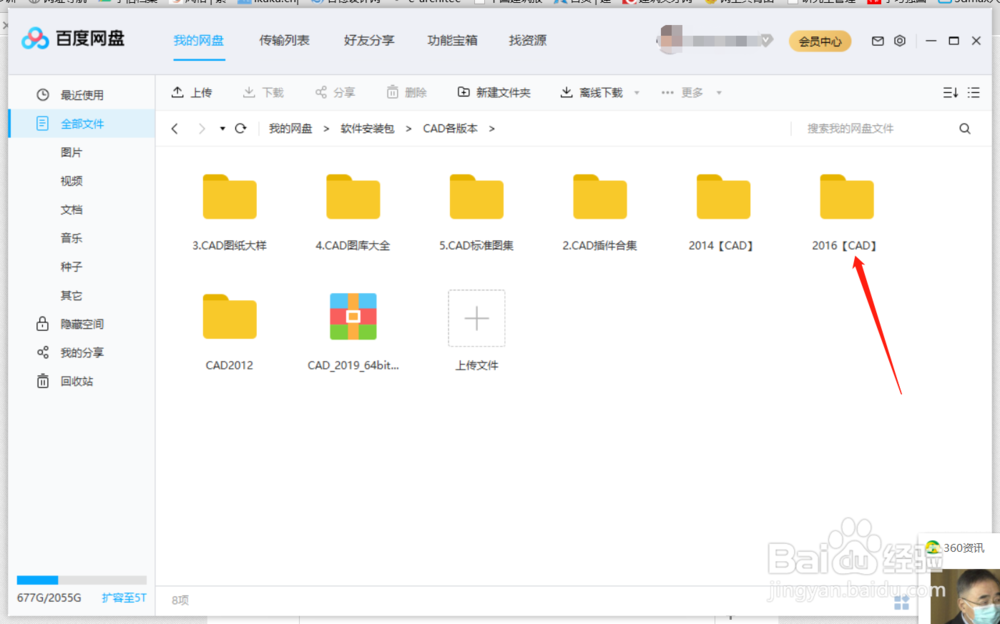
Task: Click the 上传文件 plus tile
Action: (x=476, y=318)
